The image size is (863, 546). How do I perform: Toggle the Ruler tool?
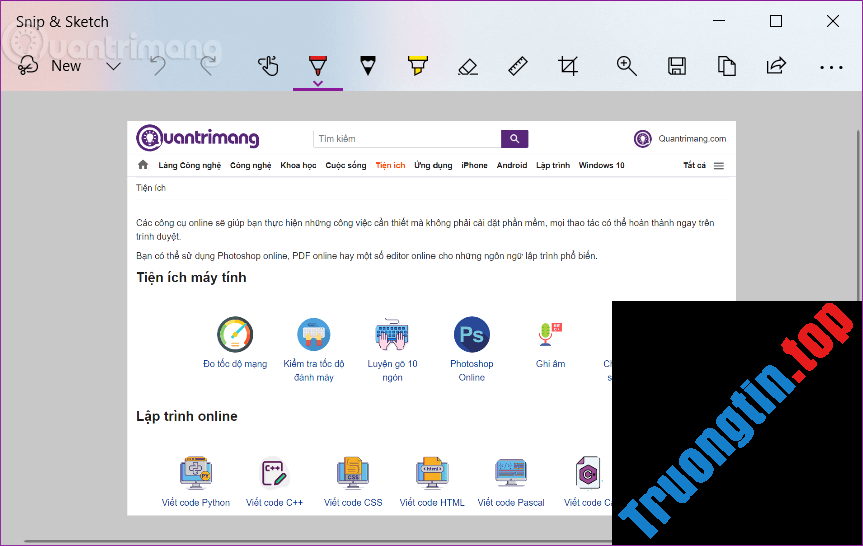tap(517, 66)
